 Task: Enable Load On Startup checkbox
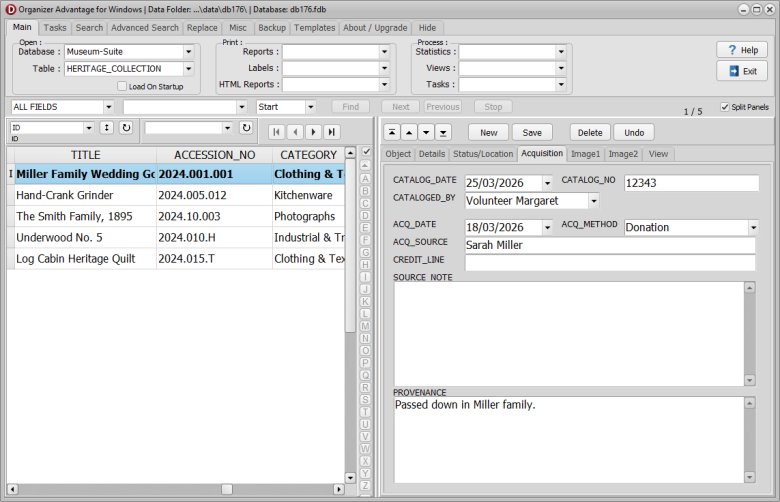pyautogui.click(x=122, y=87)
